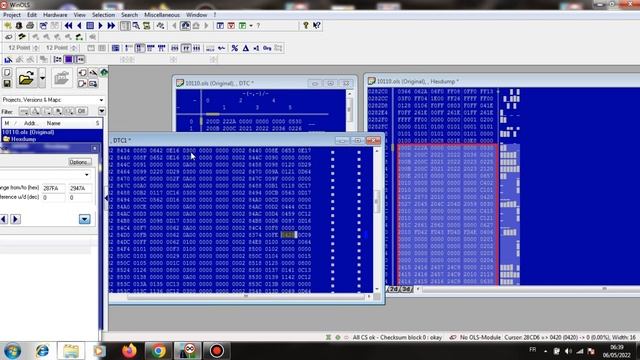Open Google Chrome from the taskbar
640x360 pixels.
pyautogui.click(x=159, y=351)
